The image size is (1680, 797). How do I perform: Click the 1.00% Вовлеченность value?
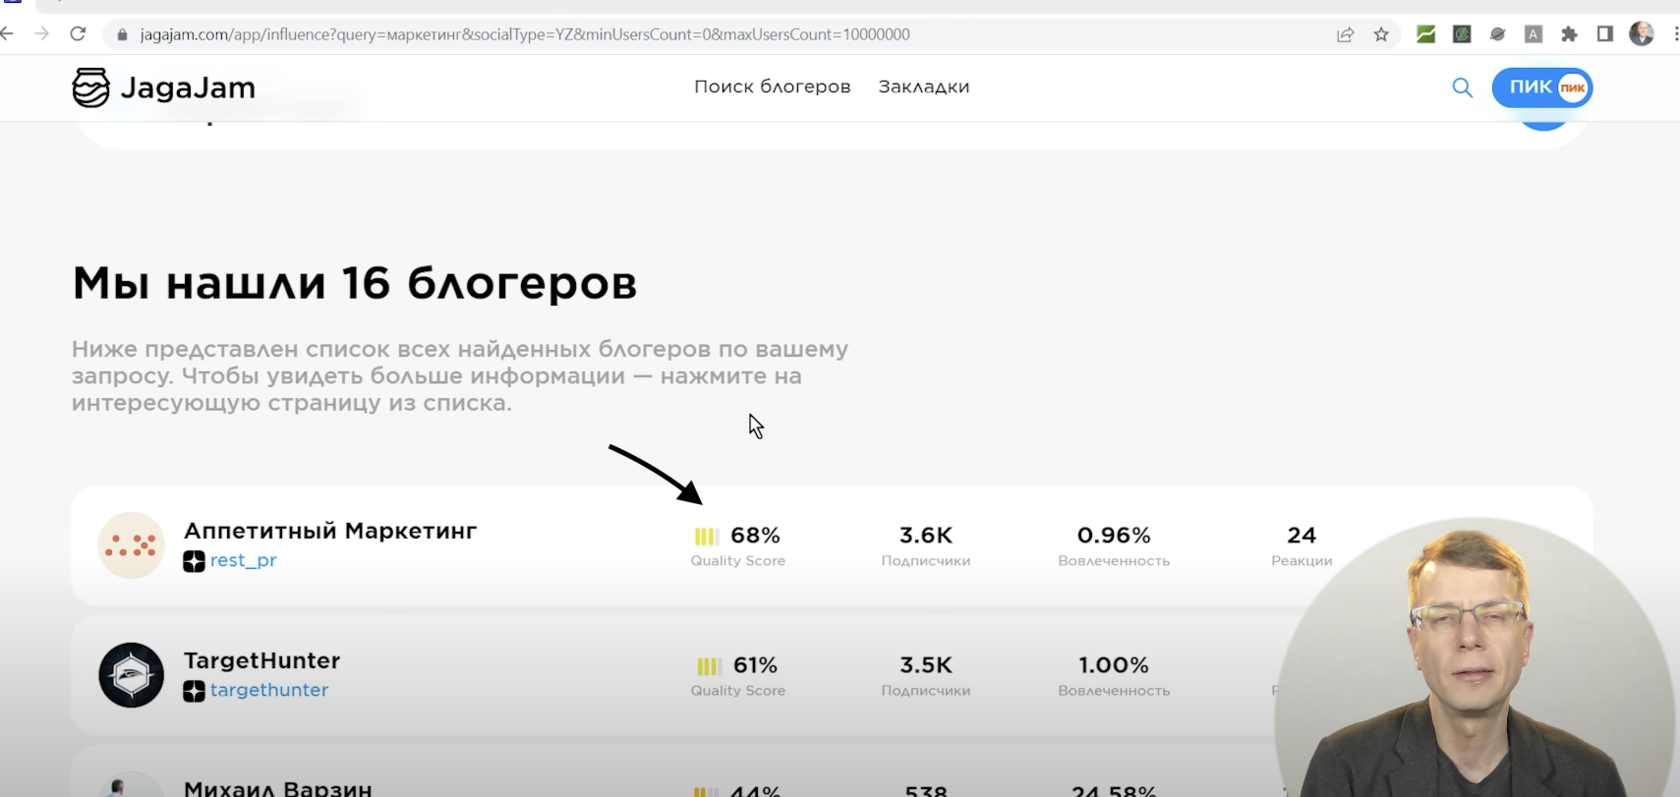coord(1114,665)
